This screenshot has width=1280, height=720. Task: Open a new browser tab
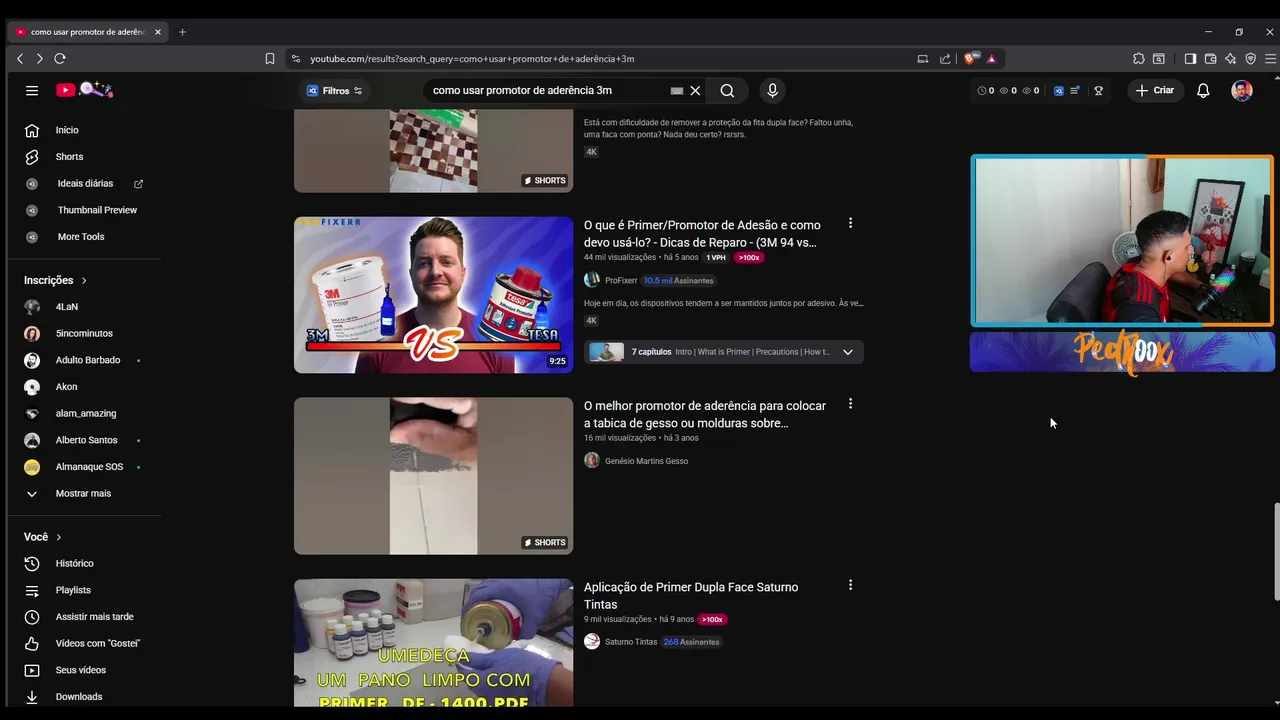pos(182,32)
